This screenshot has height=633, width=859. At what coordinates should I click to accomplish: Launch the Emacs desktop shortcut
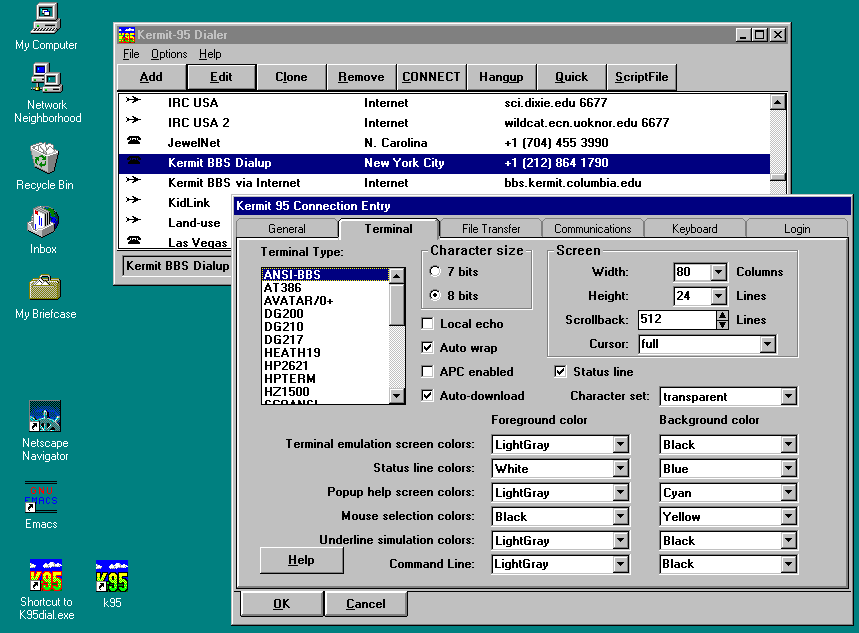click(41, 498)
